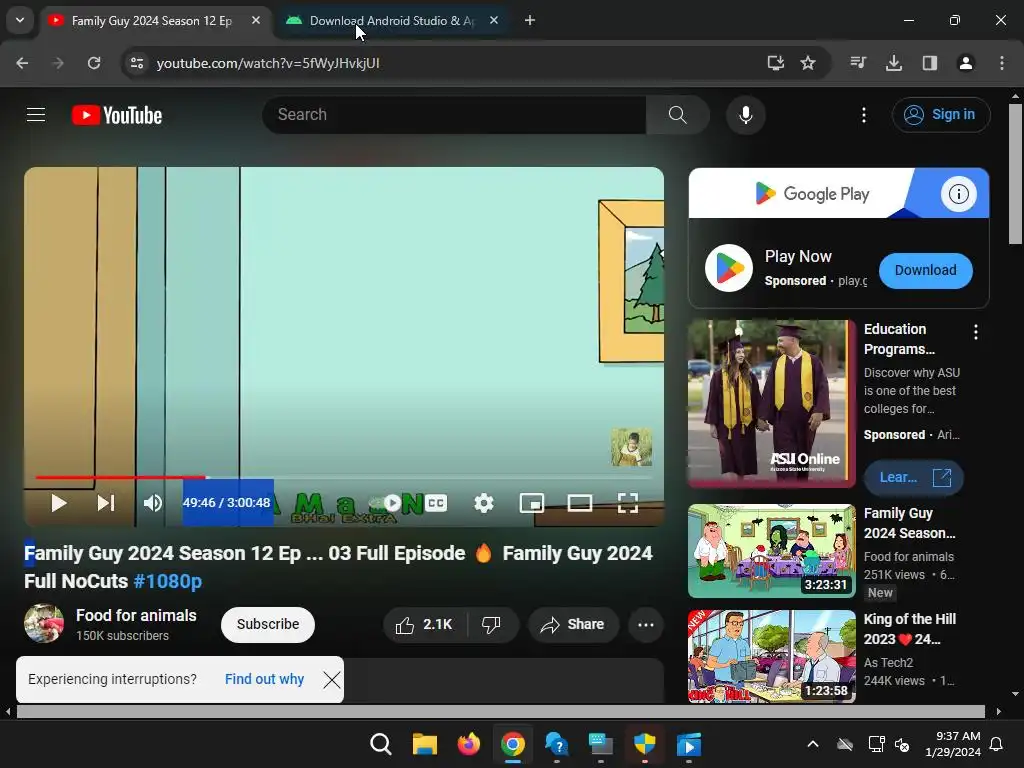This screenshot has width=1024, height=768.
Task: Subscribe to Food for animals
Action: [268, 624]
